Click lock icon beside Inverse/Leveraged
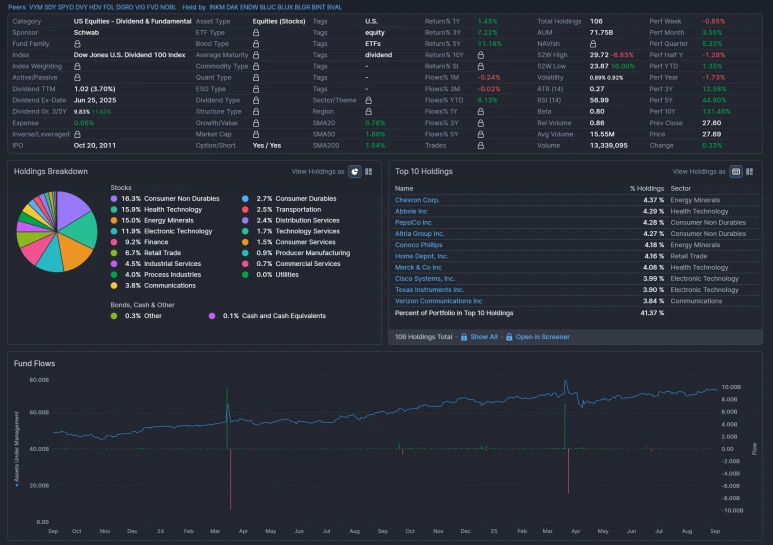The image size is (773, 545). coord(77,134)
